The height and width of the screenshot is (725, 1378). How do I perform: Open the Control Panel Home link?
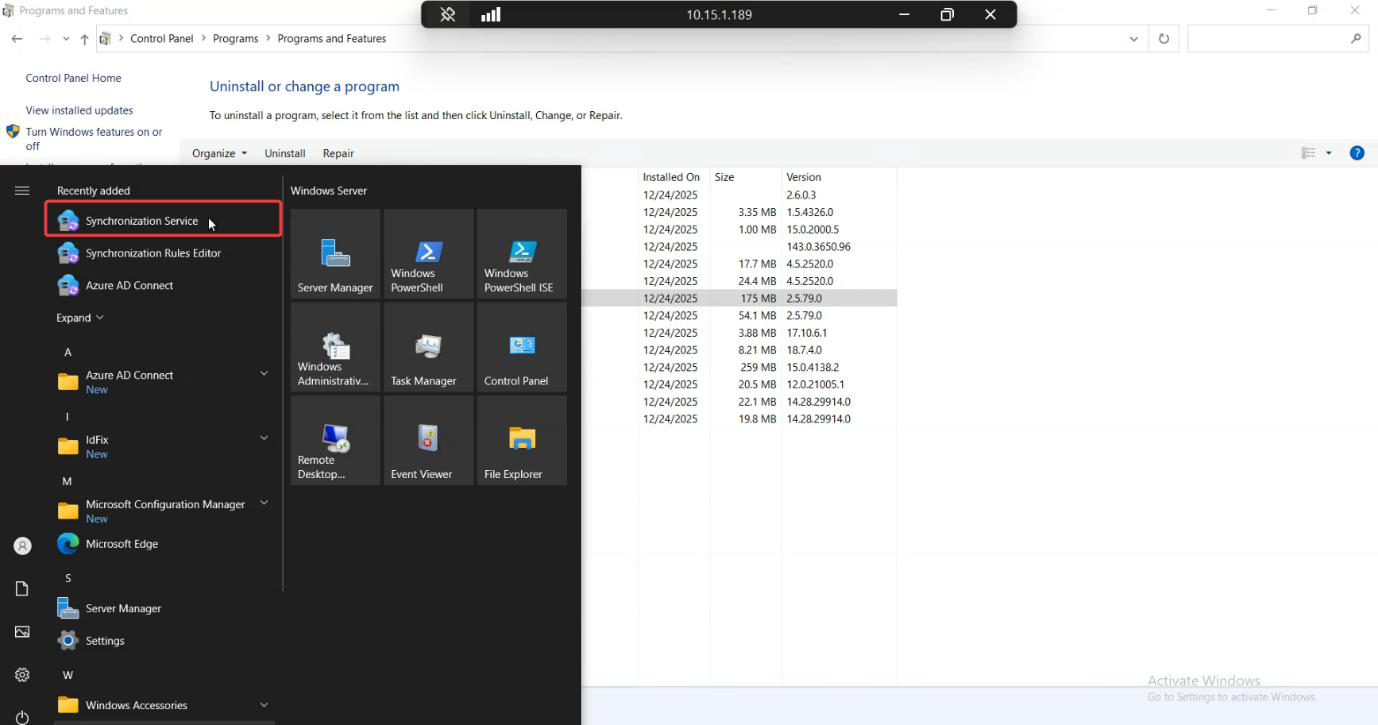[x=74, y=78]
